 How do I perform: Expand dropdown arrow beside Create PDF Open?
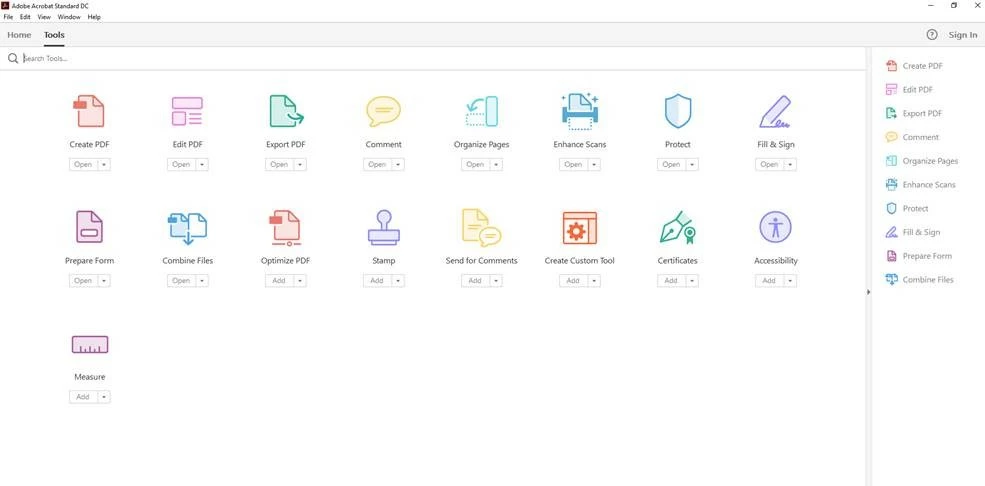pos(104,165)
